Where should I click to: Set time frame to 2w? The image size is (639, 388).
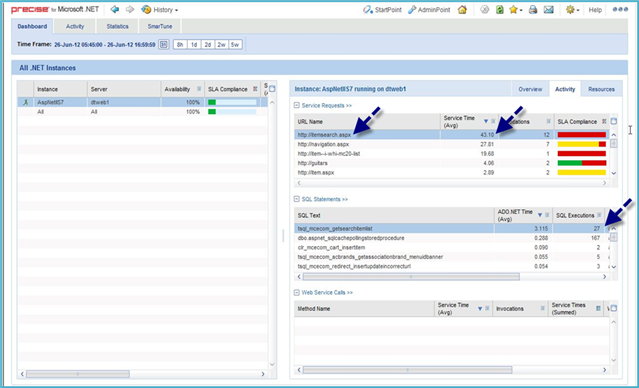click(221, 44)
